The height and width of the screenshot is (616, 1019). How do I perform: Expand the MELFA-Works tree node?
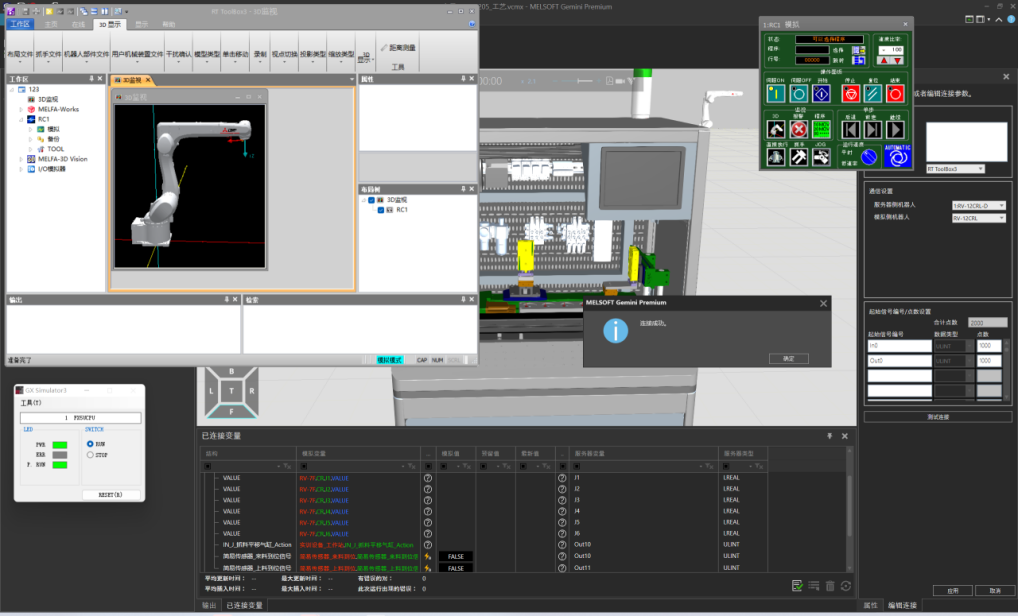(x=21, y=109)
